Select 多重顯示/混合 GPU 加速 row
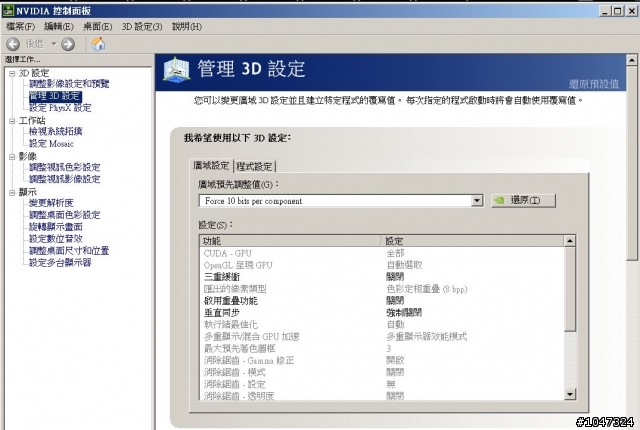The image size is (640, 430). pos(382,337)
